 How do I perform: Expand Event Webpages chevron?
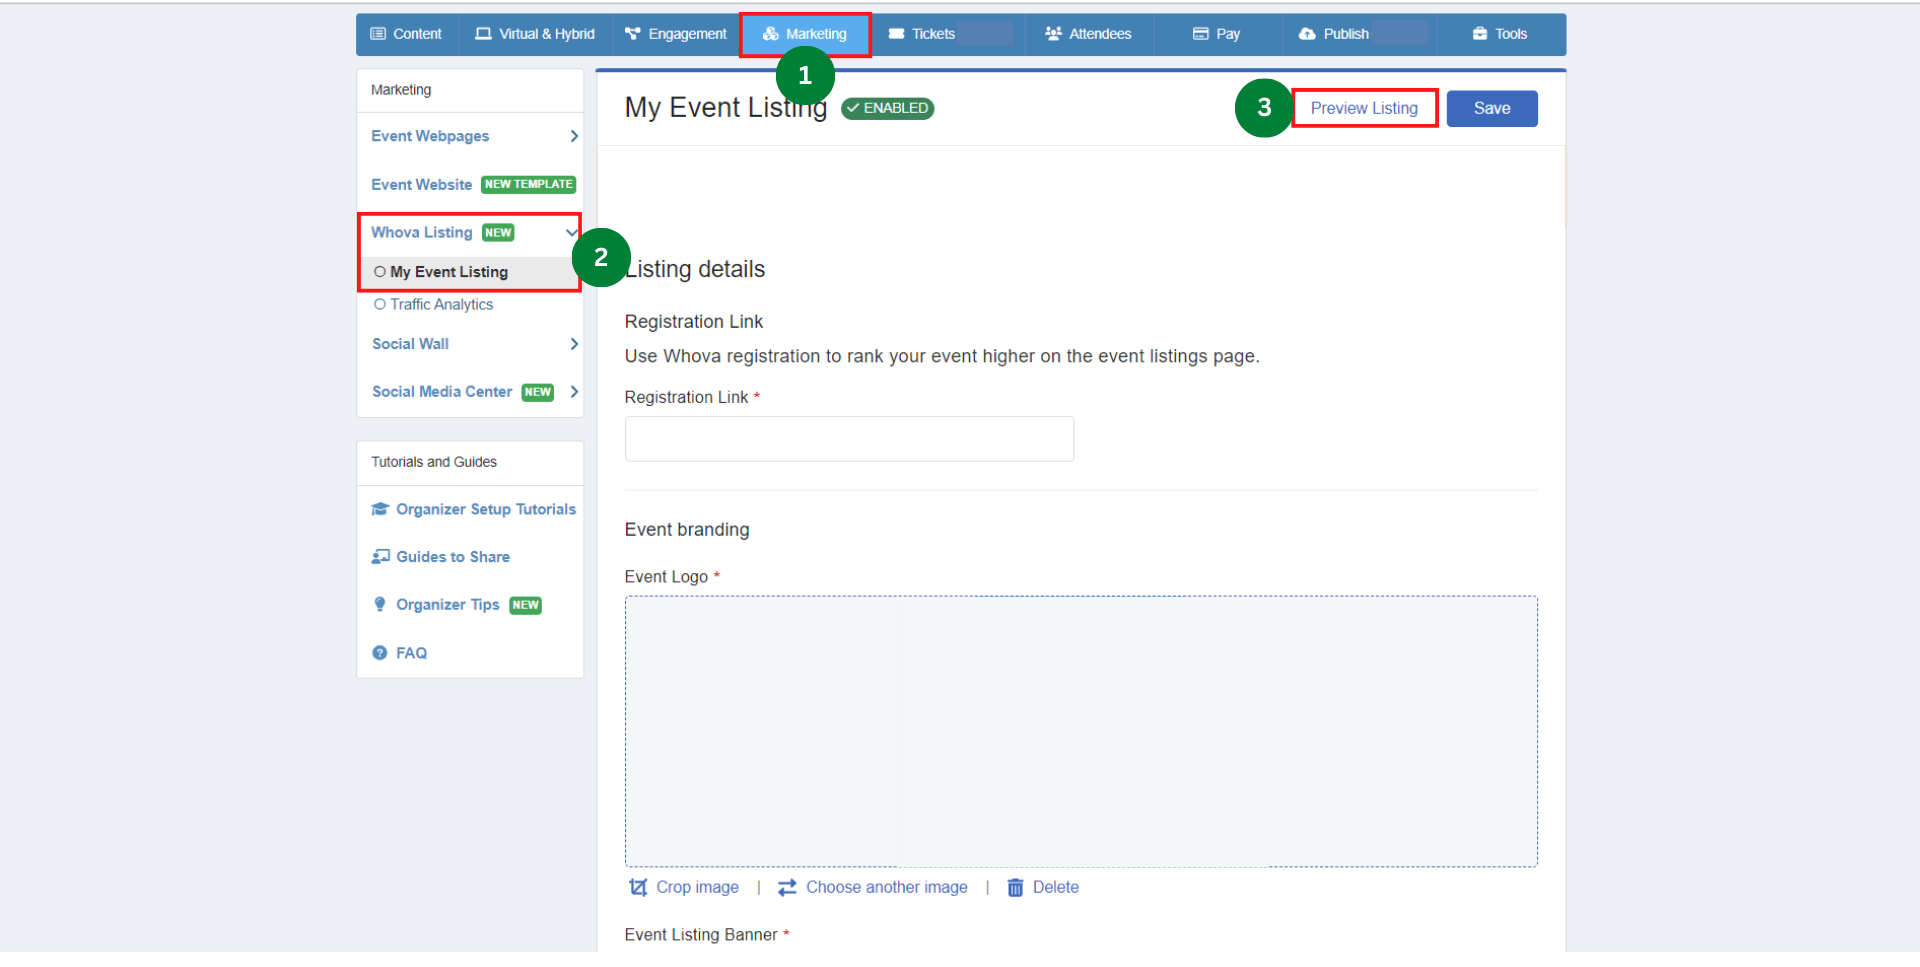tap(574, 136)
